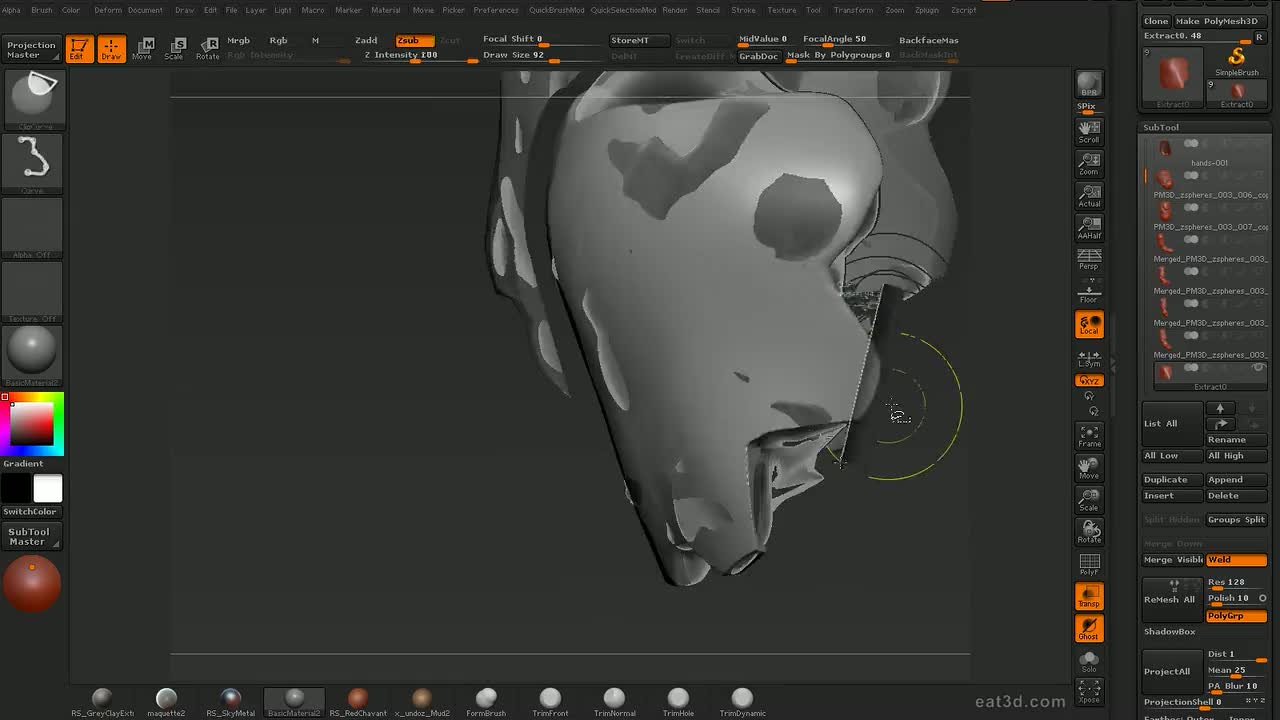The image size is (1280, 720).
Task: Pick a color in the color picker square
Action: coord(32,424)
